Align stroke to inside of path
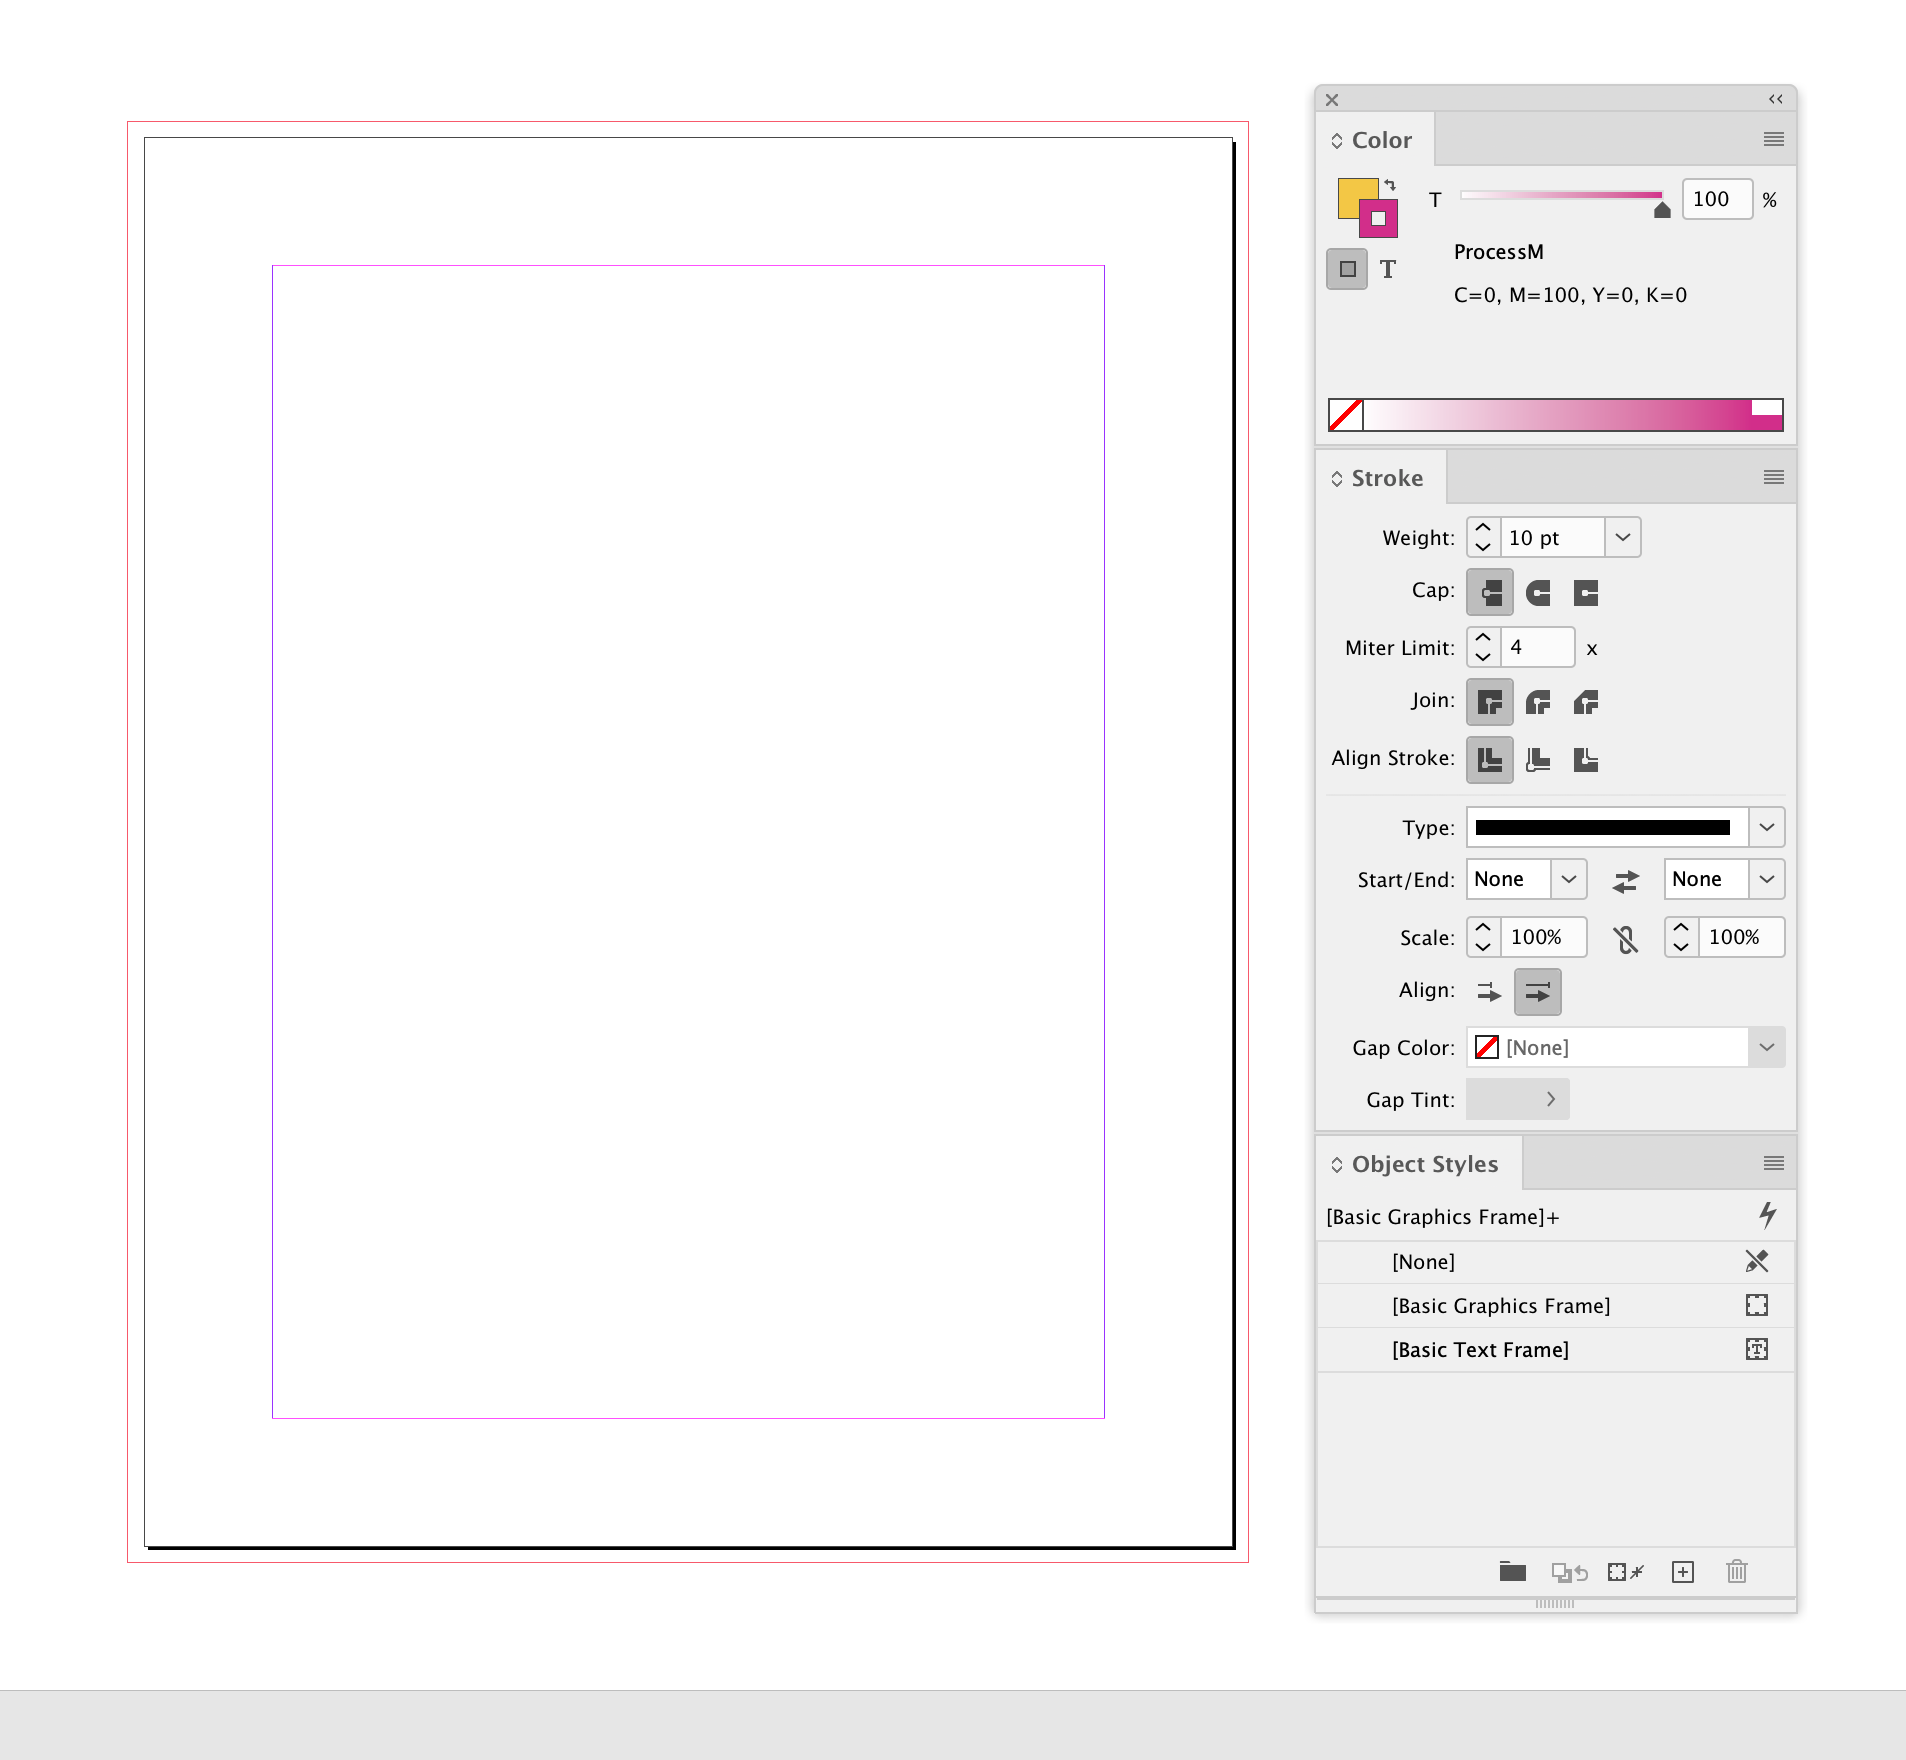Image resolution: width=1906 pixels, height=1760 pixels. (x=1537, y=760)
